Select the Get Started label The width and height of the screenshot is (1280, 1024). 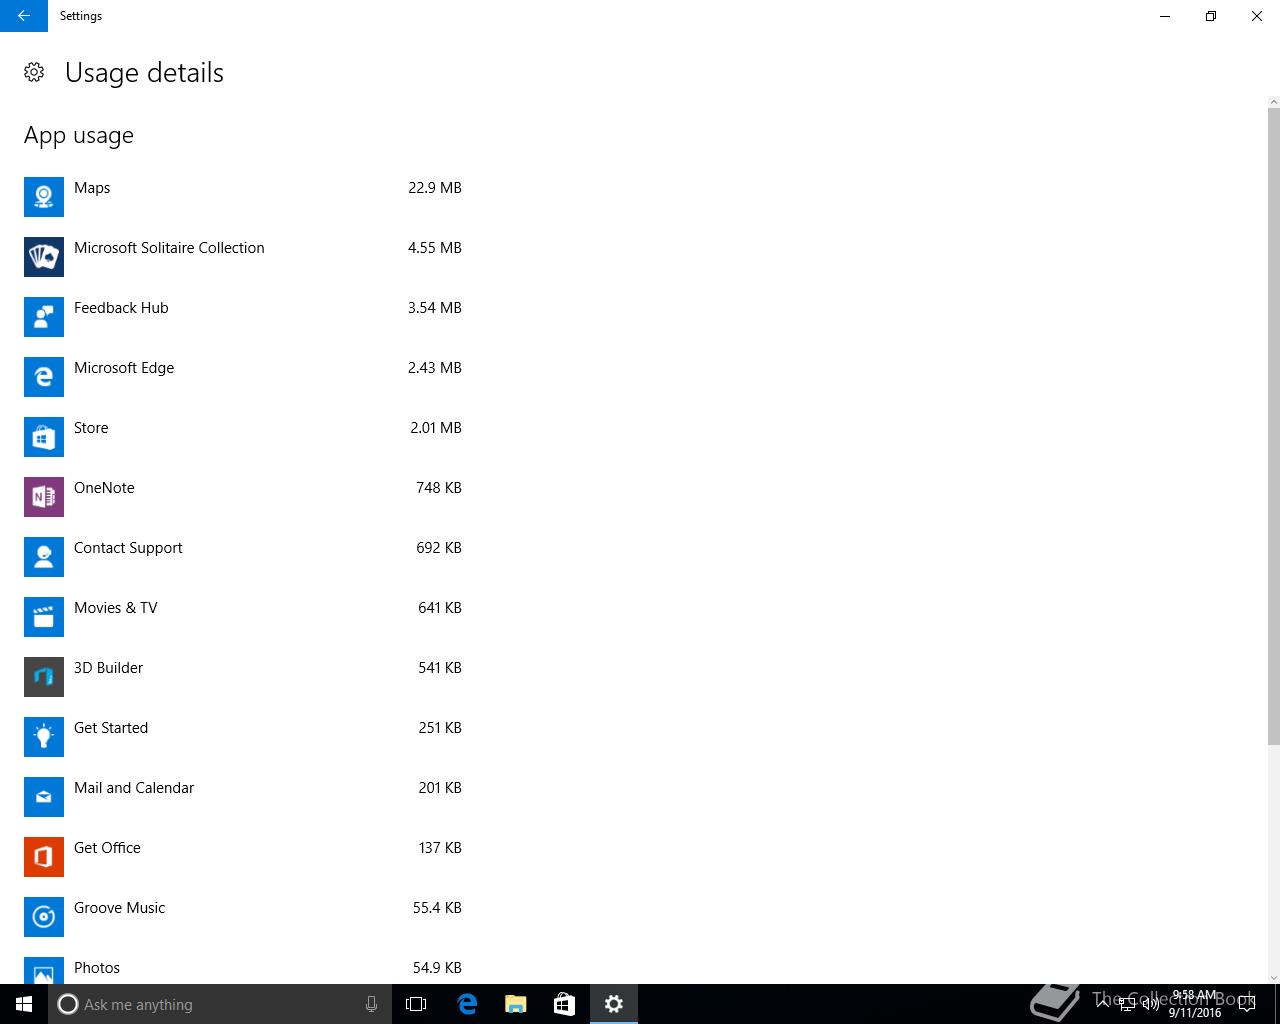coord(111,728)
